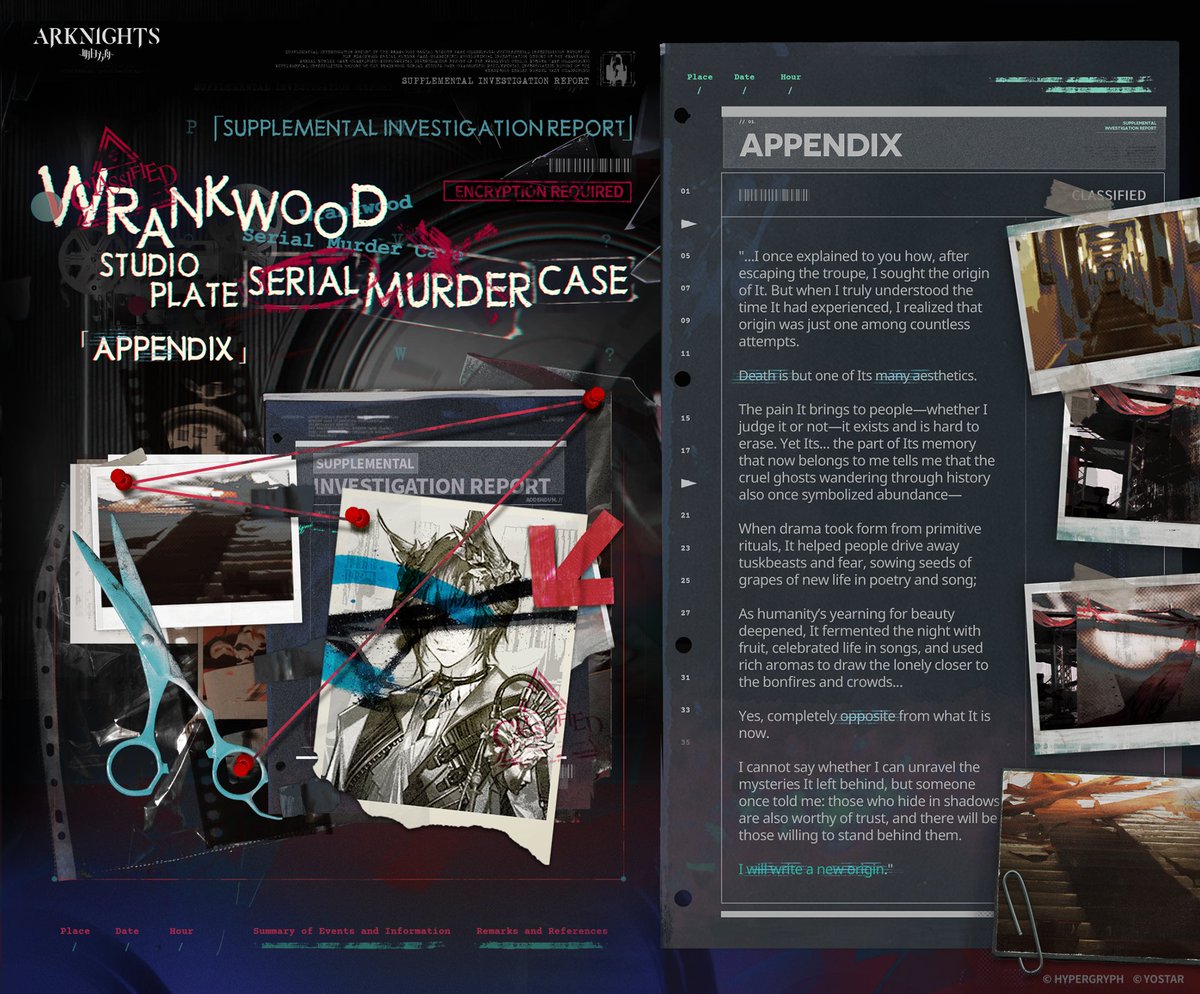Click the WRANKWOOD title text
Viewport: 1200px width, 994px height.
point(215,208)
